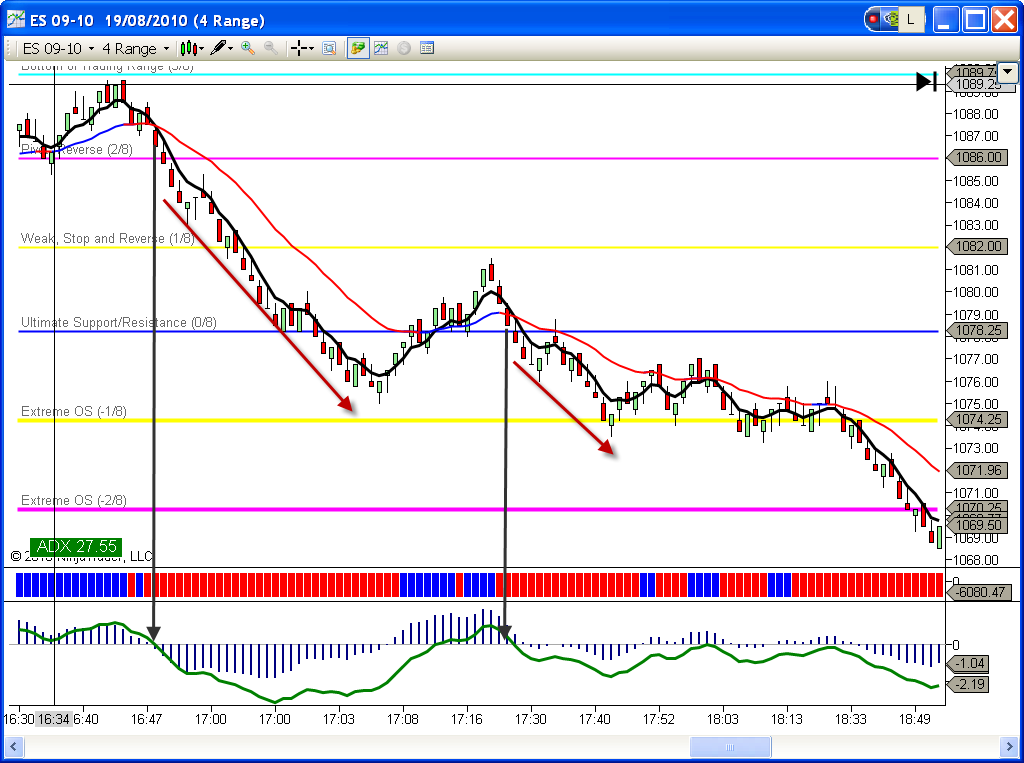The width and height of the screenshot is (1024, 763).
Task: Click the greyed zoom out magnifier icon
Action: [270, 48]
